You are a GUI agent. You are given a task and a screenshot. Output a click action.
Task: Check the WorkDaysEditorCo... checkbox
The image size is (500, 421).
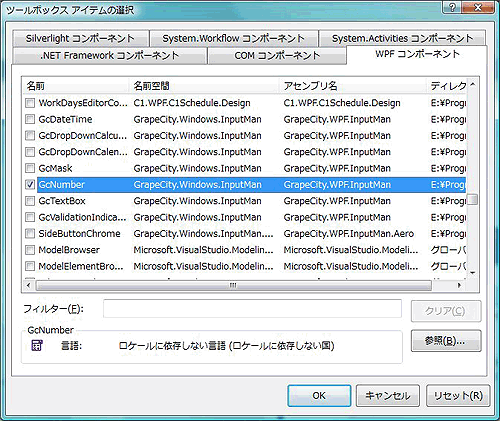tap(30, 103)
